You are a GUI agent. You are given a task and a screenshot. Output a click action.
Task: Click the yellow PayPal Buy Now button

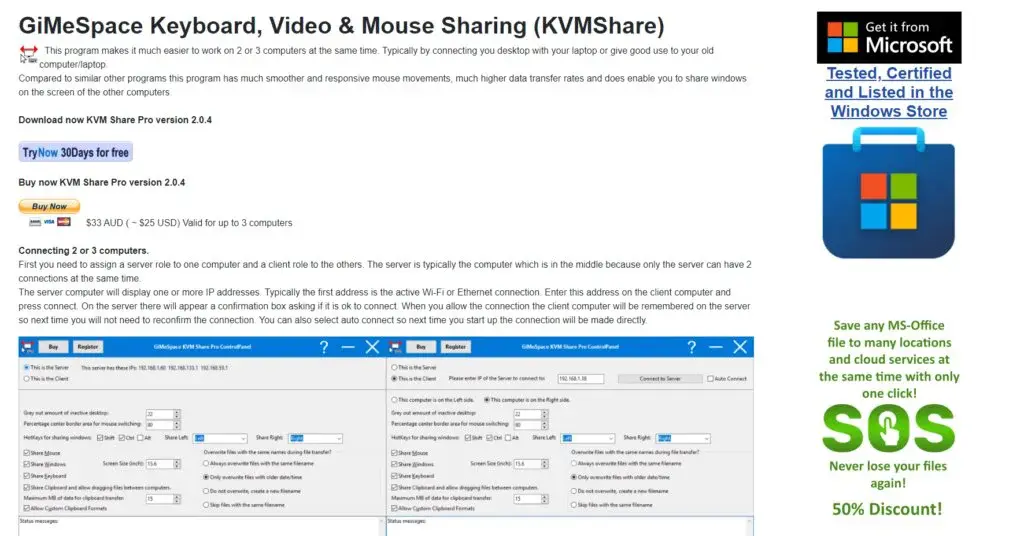pos(49,206)
